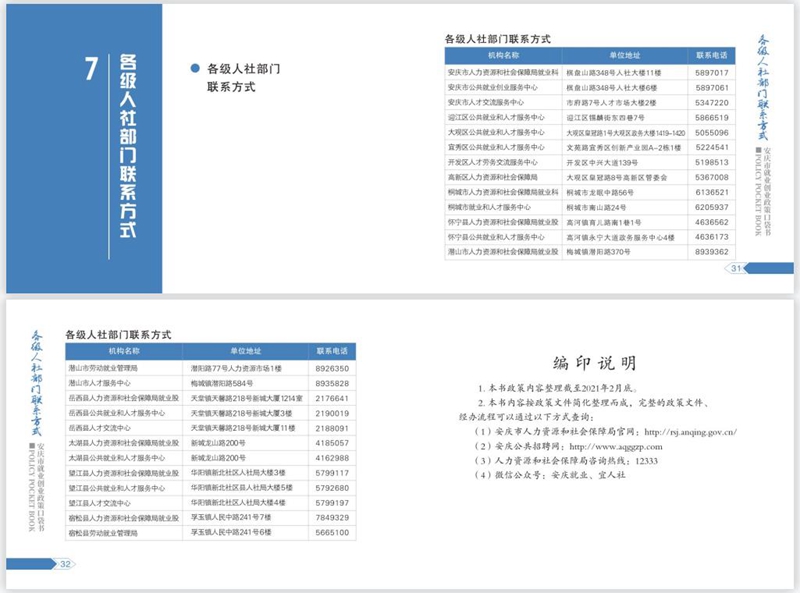Screen dimensions: 800x593
Task: Select phone number 5055096
Action: click(712, 133)
